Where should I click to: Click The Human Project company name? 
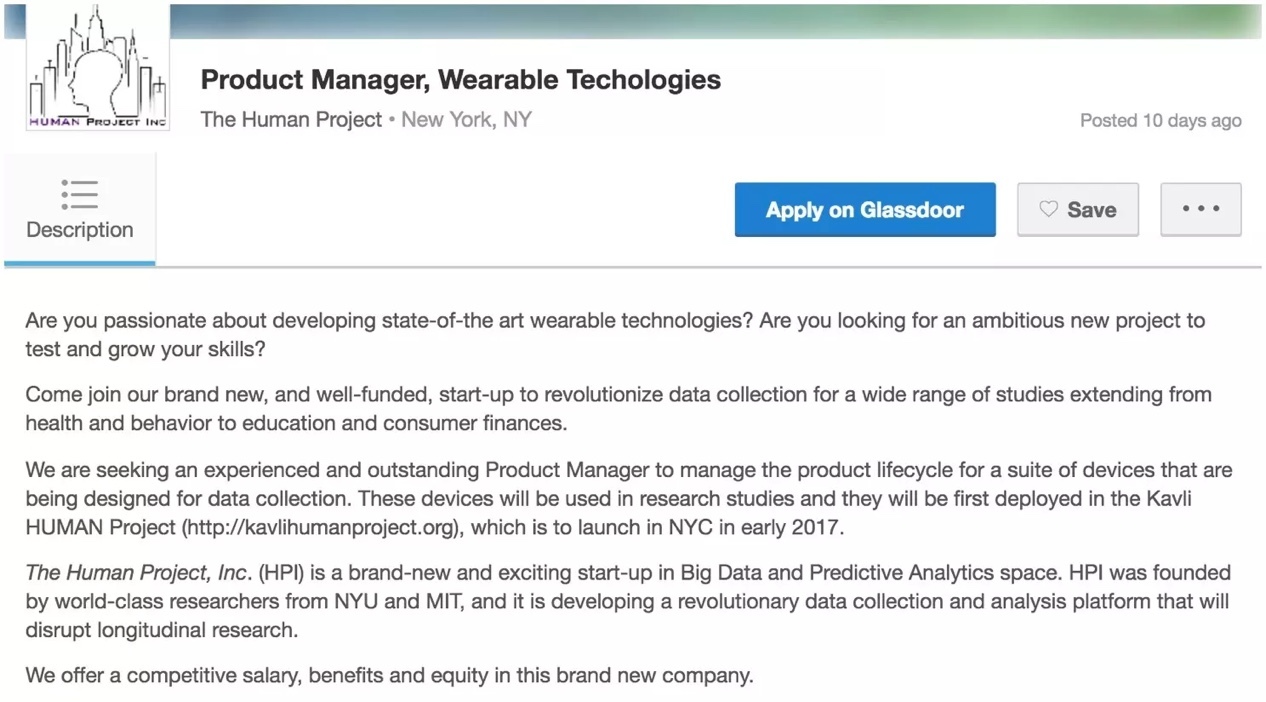(291, 119)
